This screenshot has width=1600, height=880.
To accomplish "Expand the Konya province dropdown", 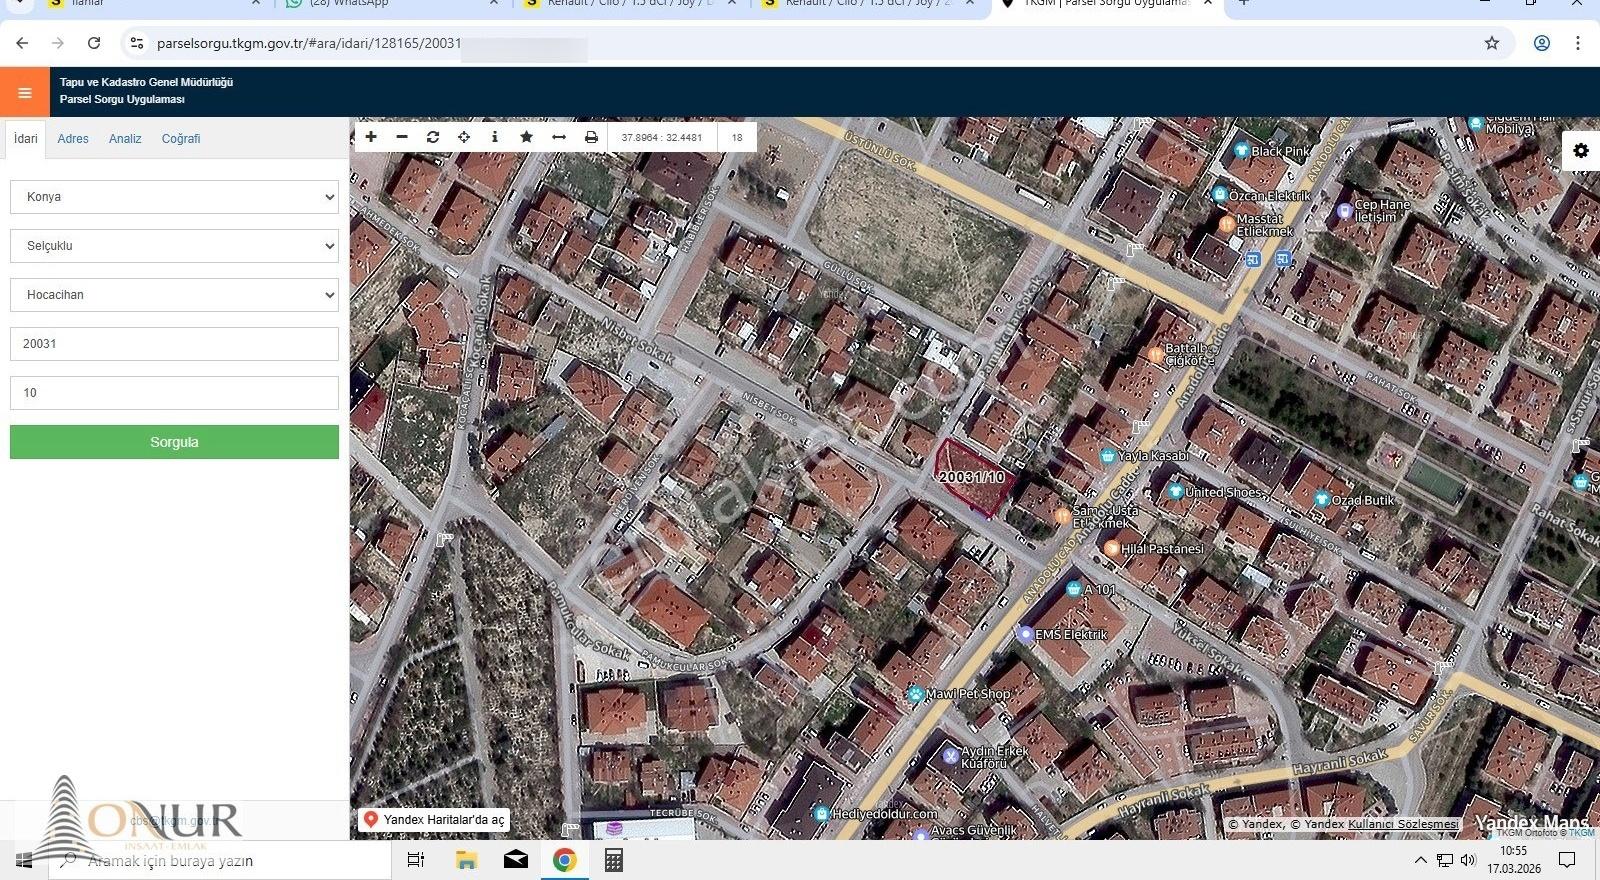I will (x=174, y=197).
